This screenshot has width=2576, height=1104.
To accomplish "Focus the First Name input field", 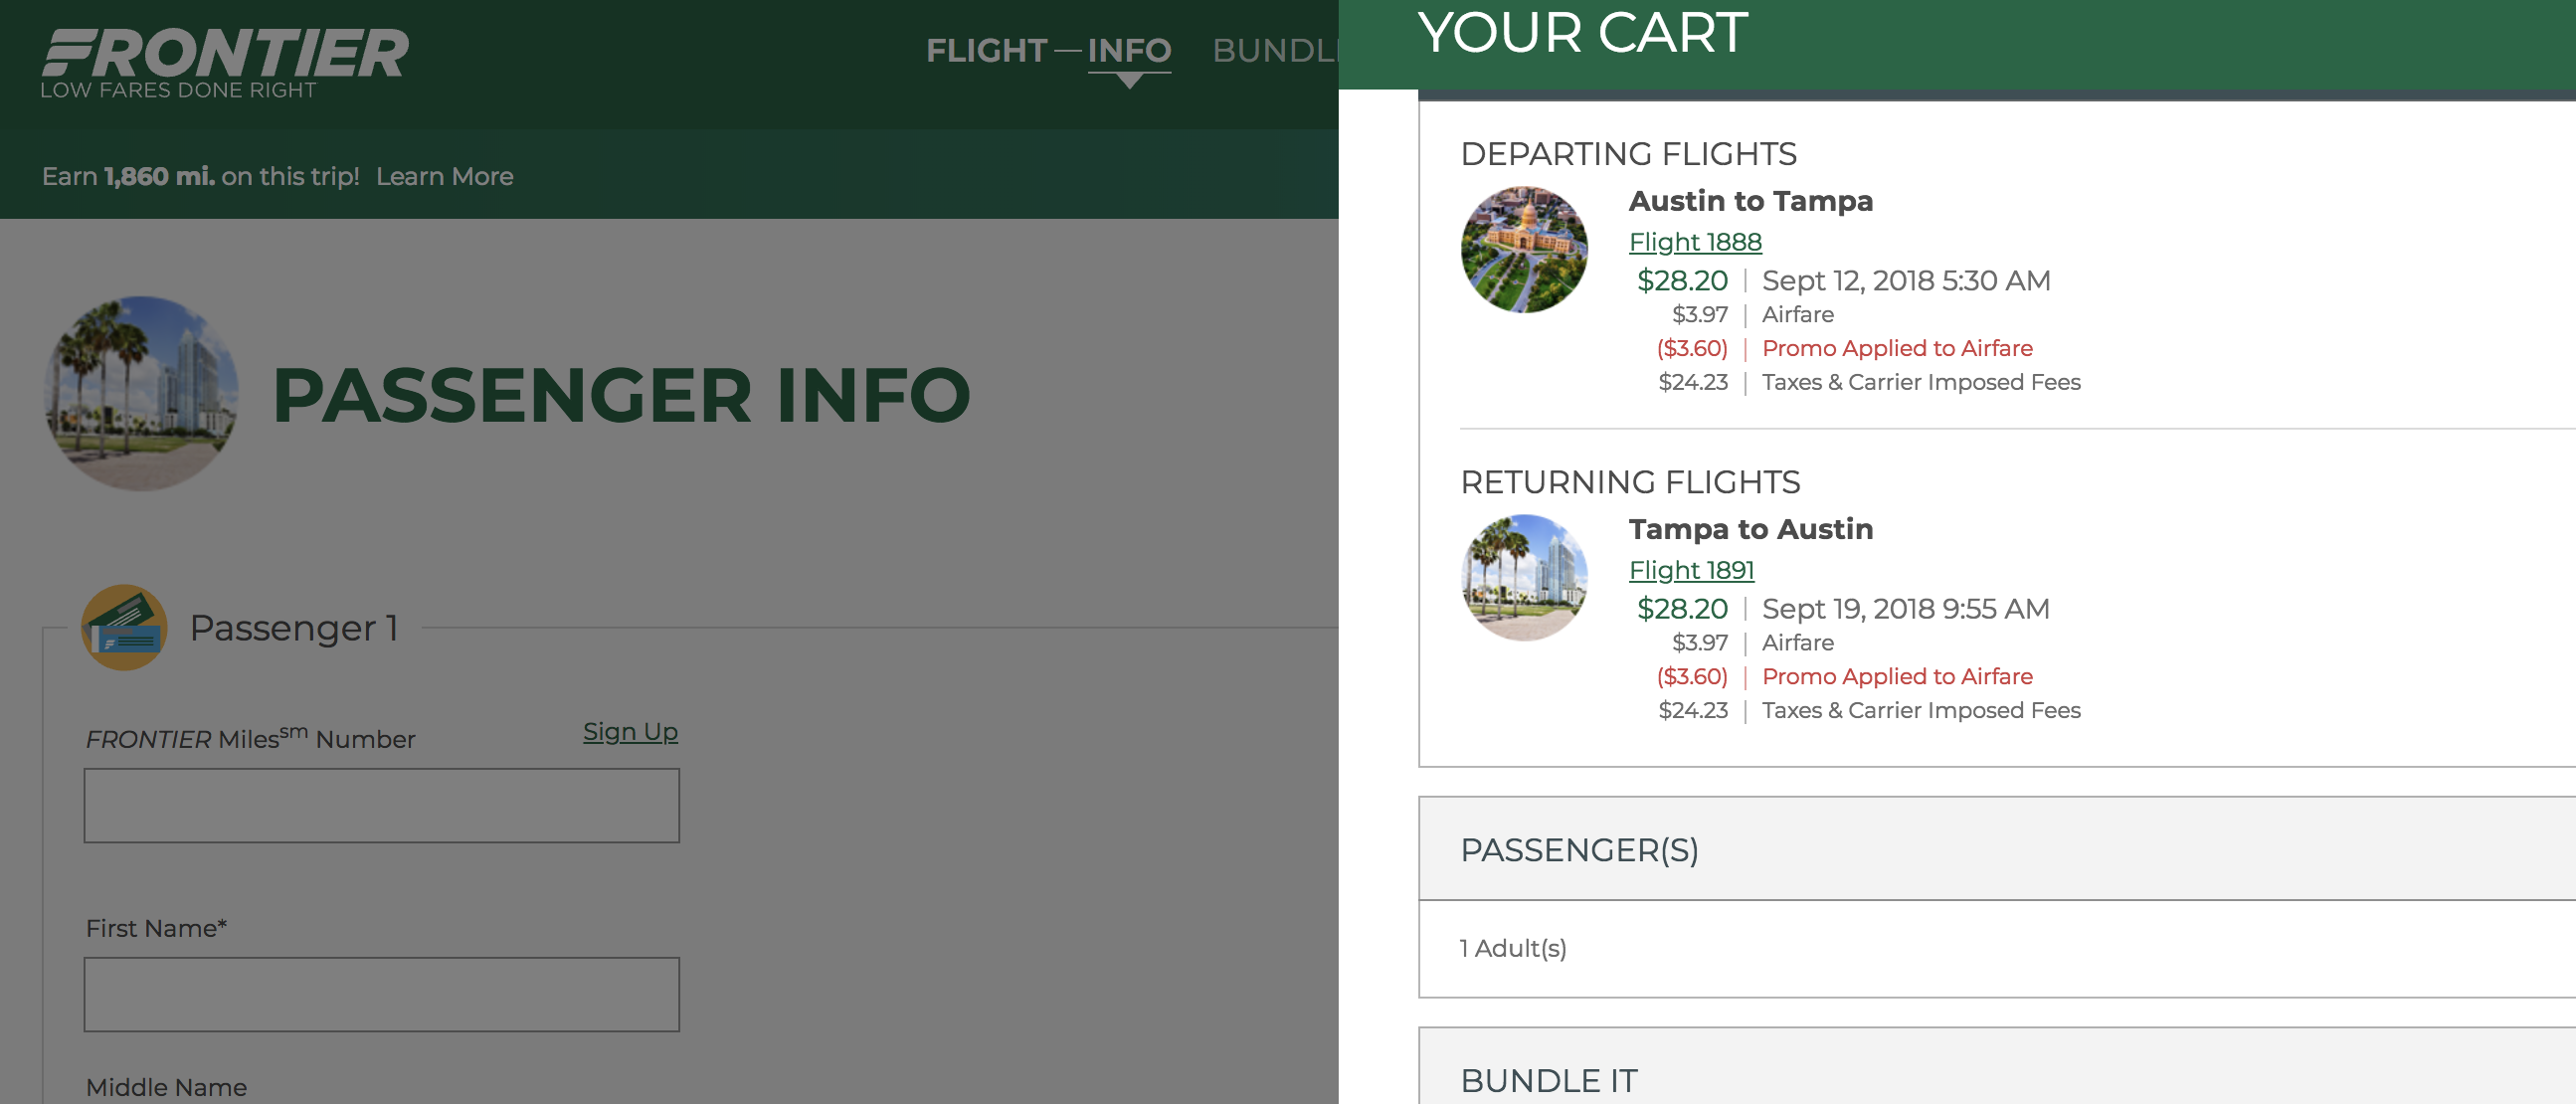I will pos(382,994).
